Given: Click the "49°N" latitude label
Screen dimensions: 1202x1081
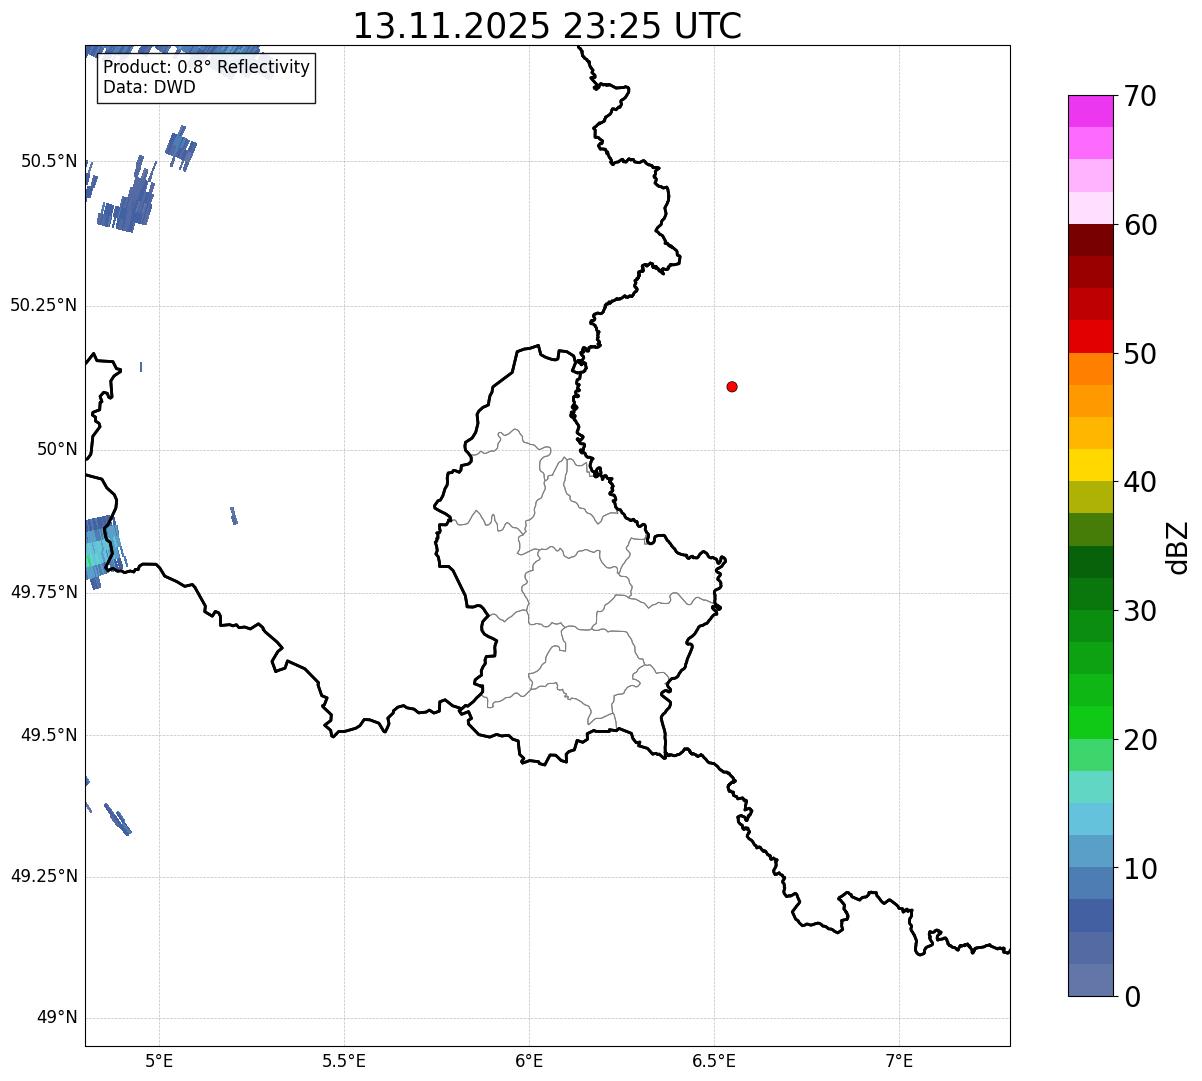Looking at the screenshot, I should pos(57,1018).
